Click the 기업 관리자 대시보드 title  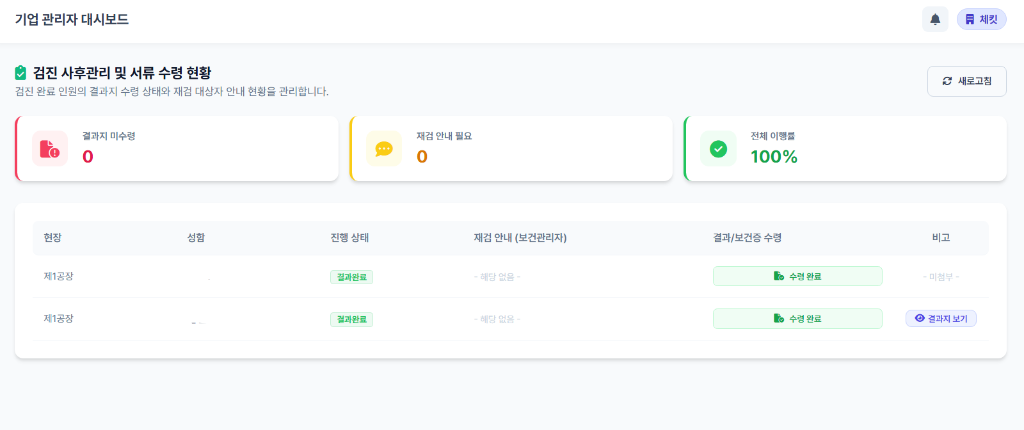pyautogui.click(x=72, y=19)
